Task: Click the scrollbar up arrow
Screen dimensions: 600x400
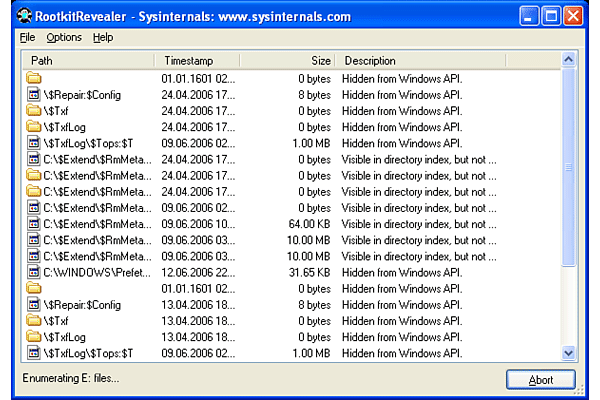Action: [569, 59]
